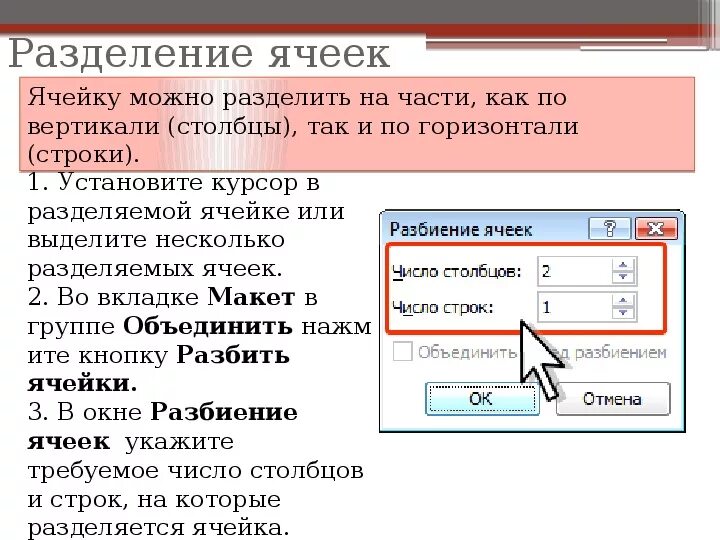
Task: Decrease the Число столбцов value with down arrow
Action: click(623, 277)
